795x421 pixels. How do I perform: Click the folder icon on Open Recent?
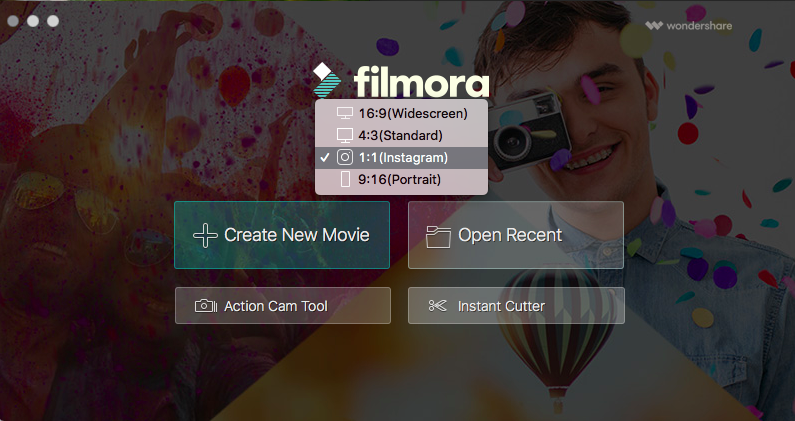click(x=438, y=236)
